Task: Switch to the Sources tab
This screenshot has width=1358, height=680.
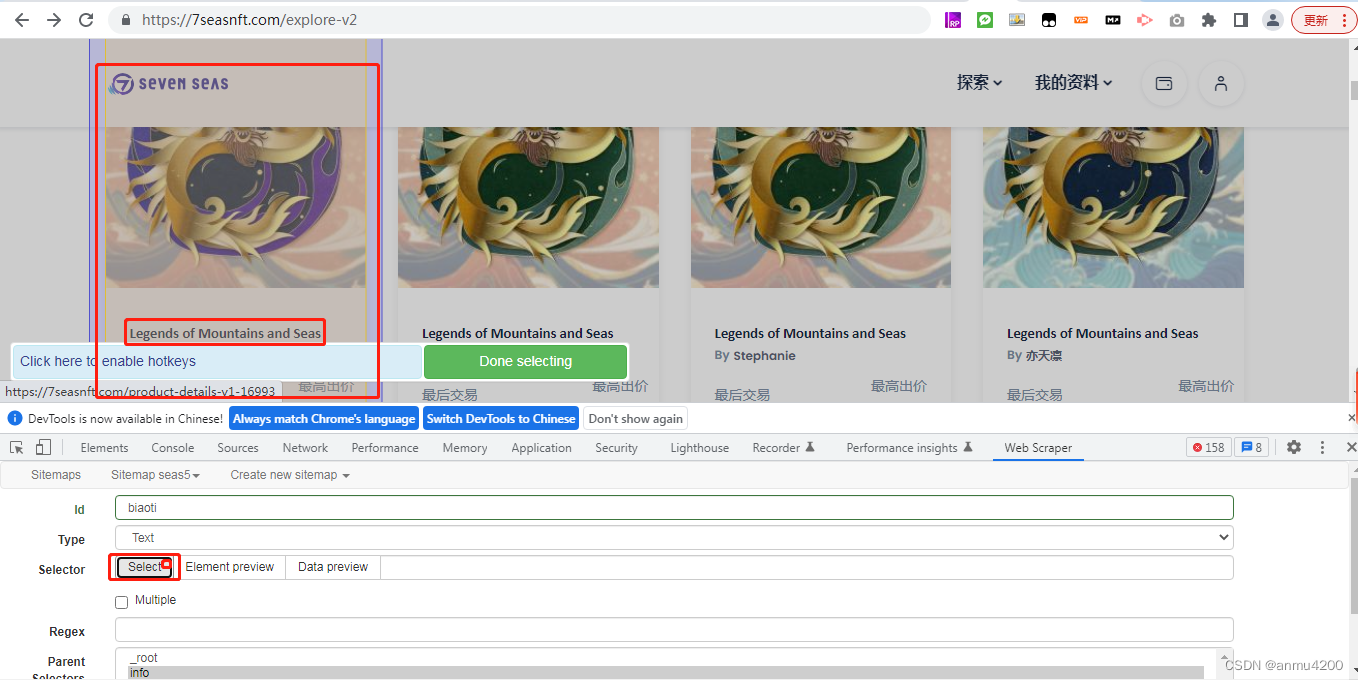Action: pos(238,448)
